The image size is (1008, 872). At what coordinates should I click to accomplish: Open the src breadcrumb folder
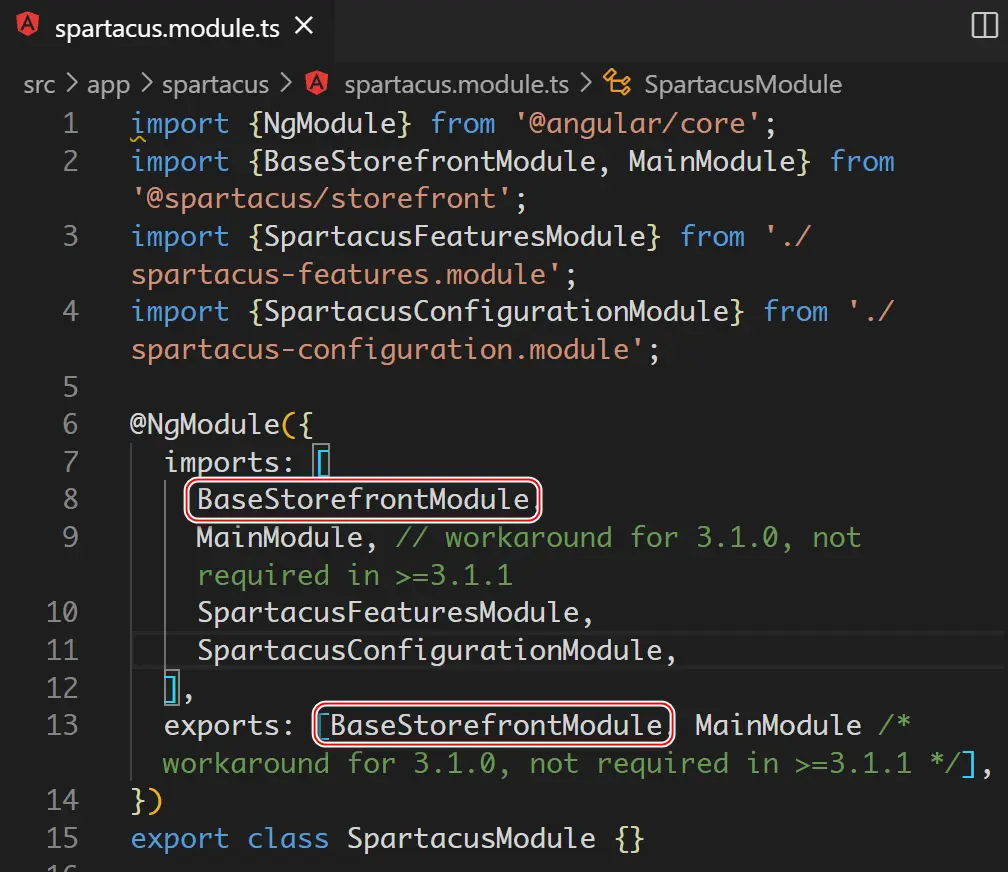(x=39, y=84)
